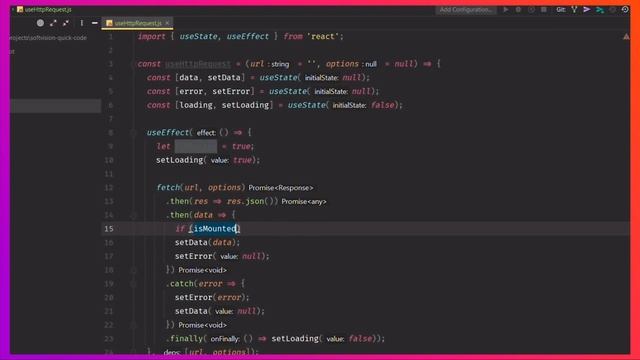Click setData call with null on line 21
Image resolution: width=640 pixels, height=360 pixels.
(191, 311)
